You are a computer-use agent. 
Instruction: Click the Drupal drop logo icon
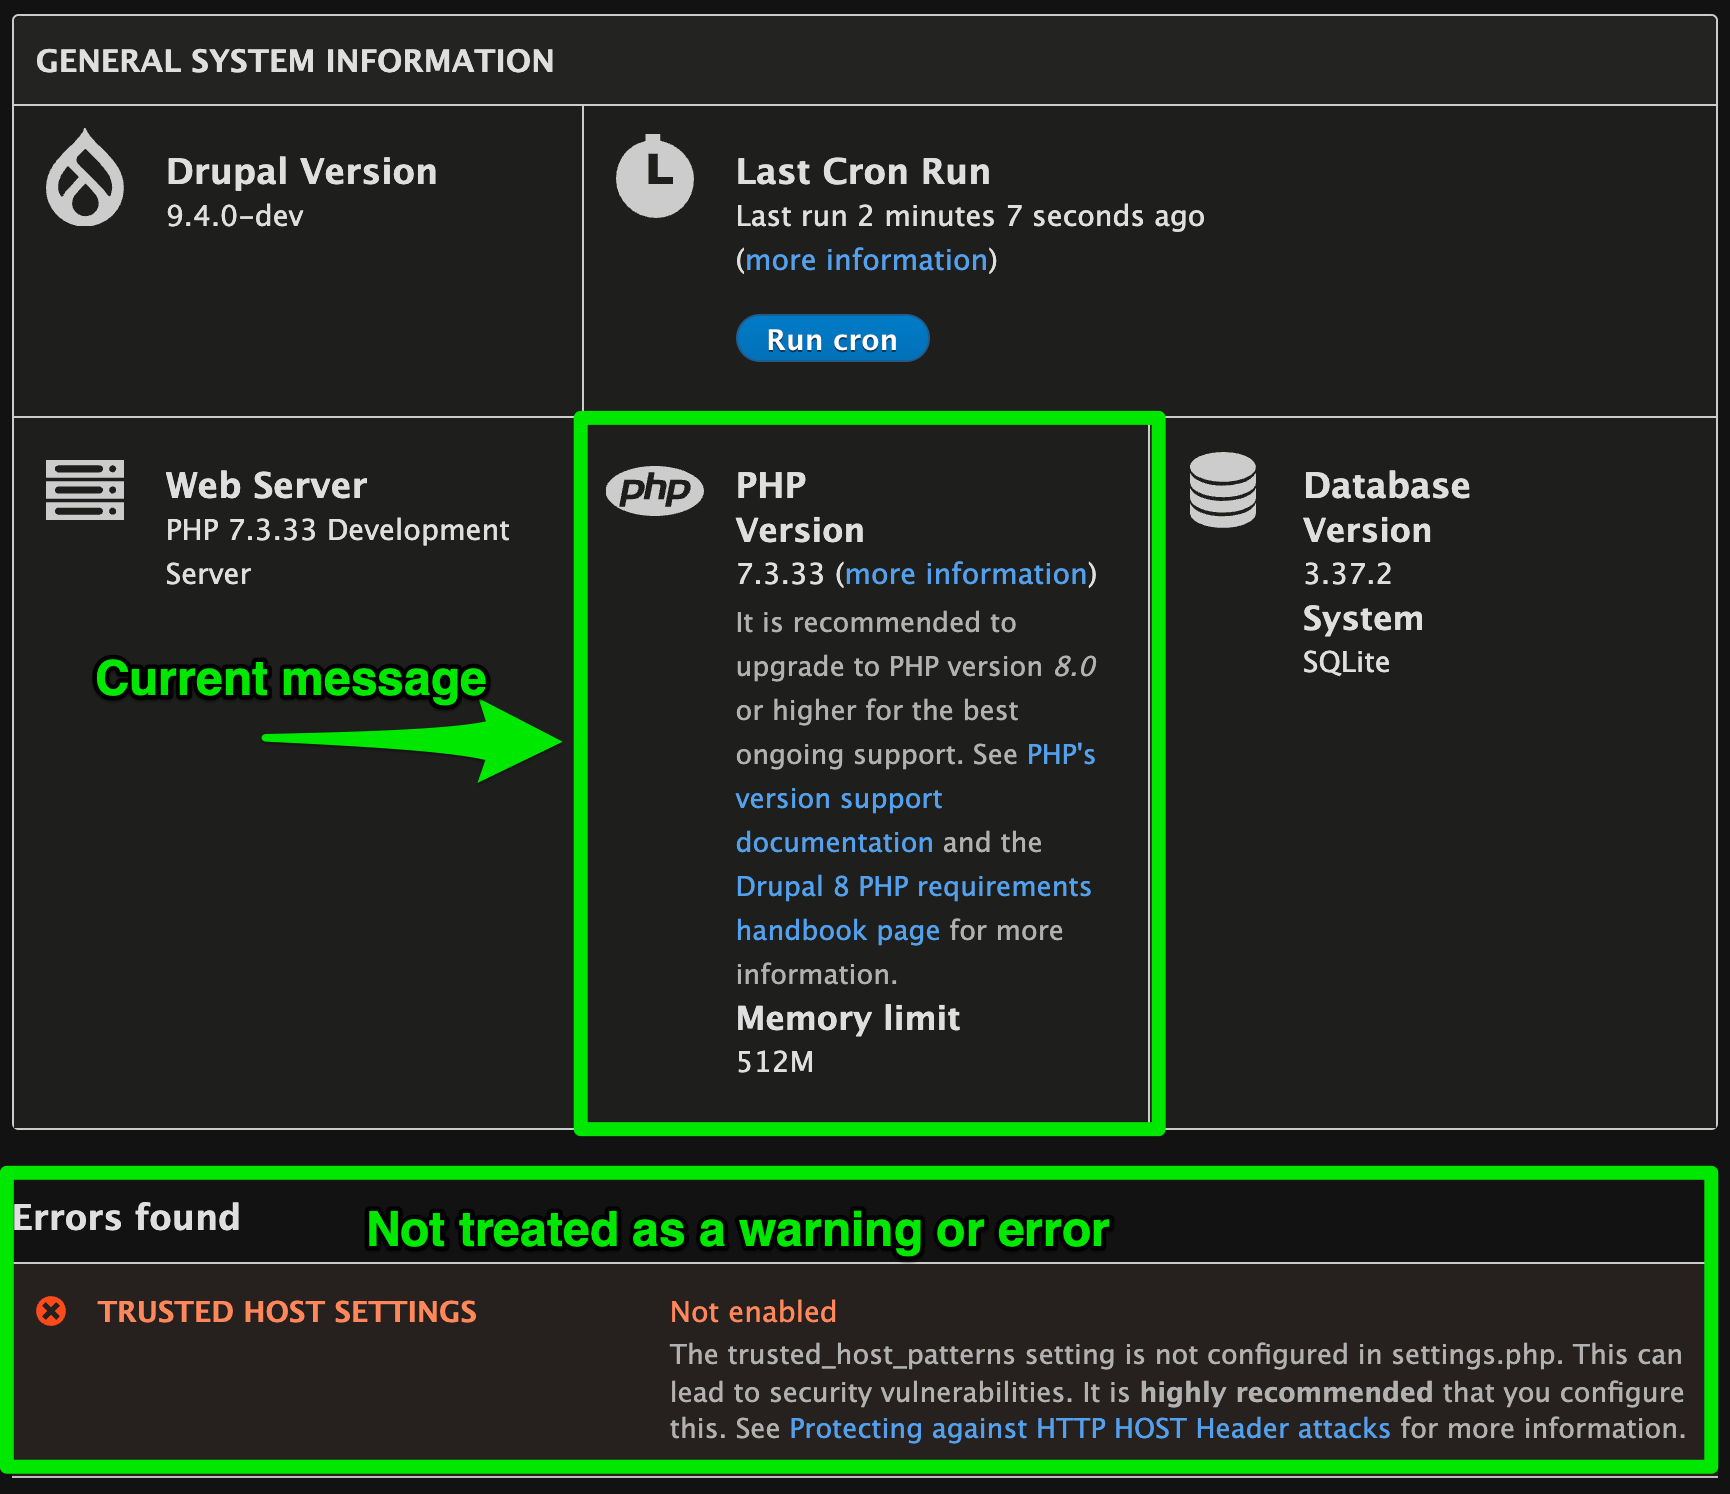(x=85, y=178)
